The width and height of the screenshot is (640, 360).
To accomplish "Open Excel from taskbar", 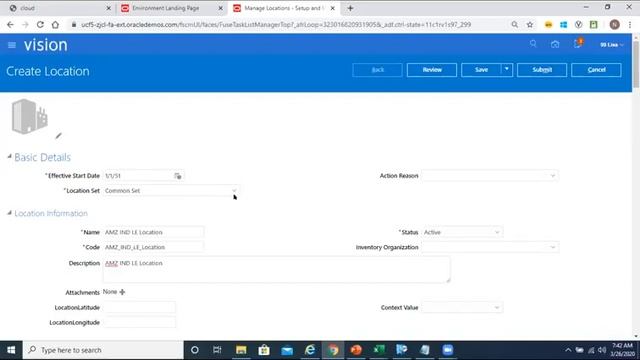I will click(379, 350).
